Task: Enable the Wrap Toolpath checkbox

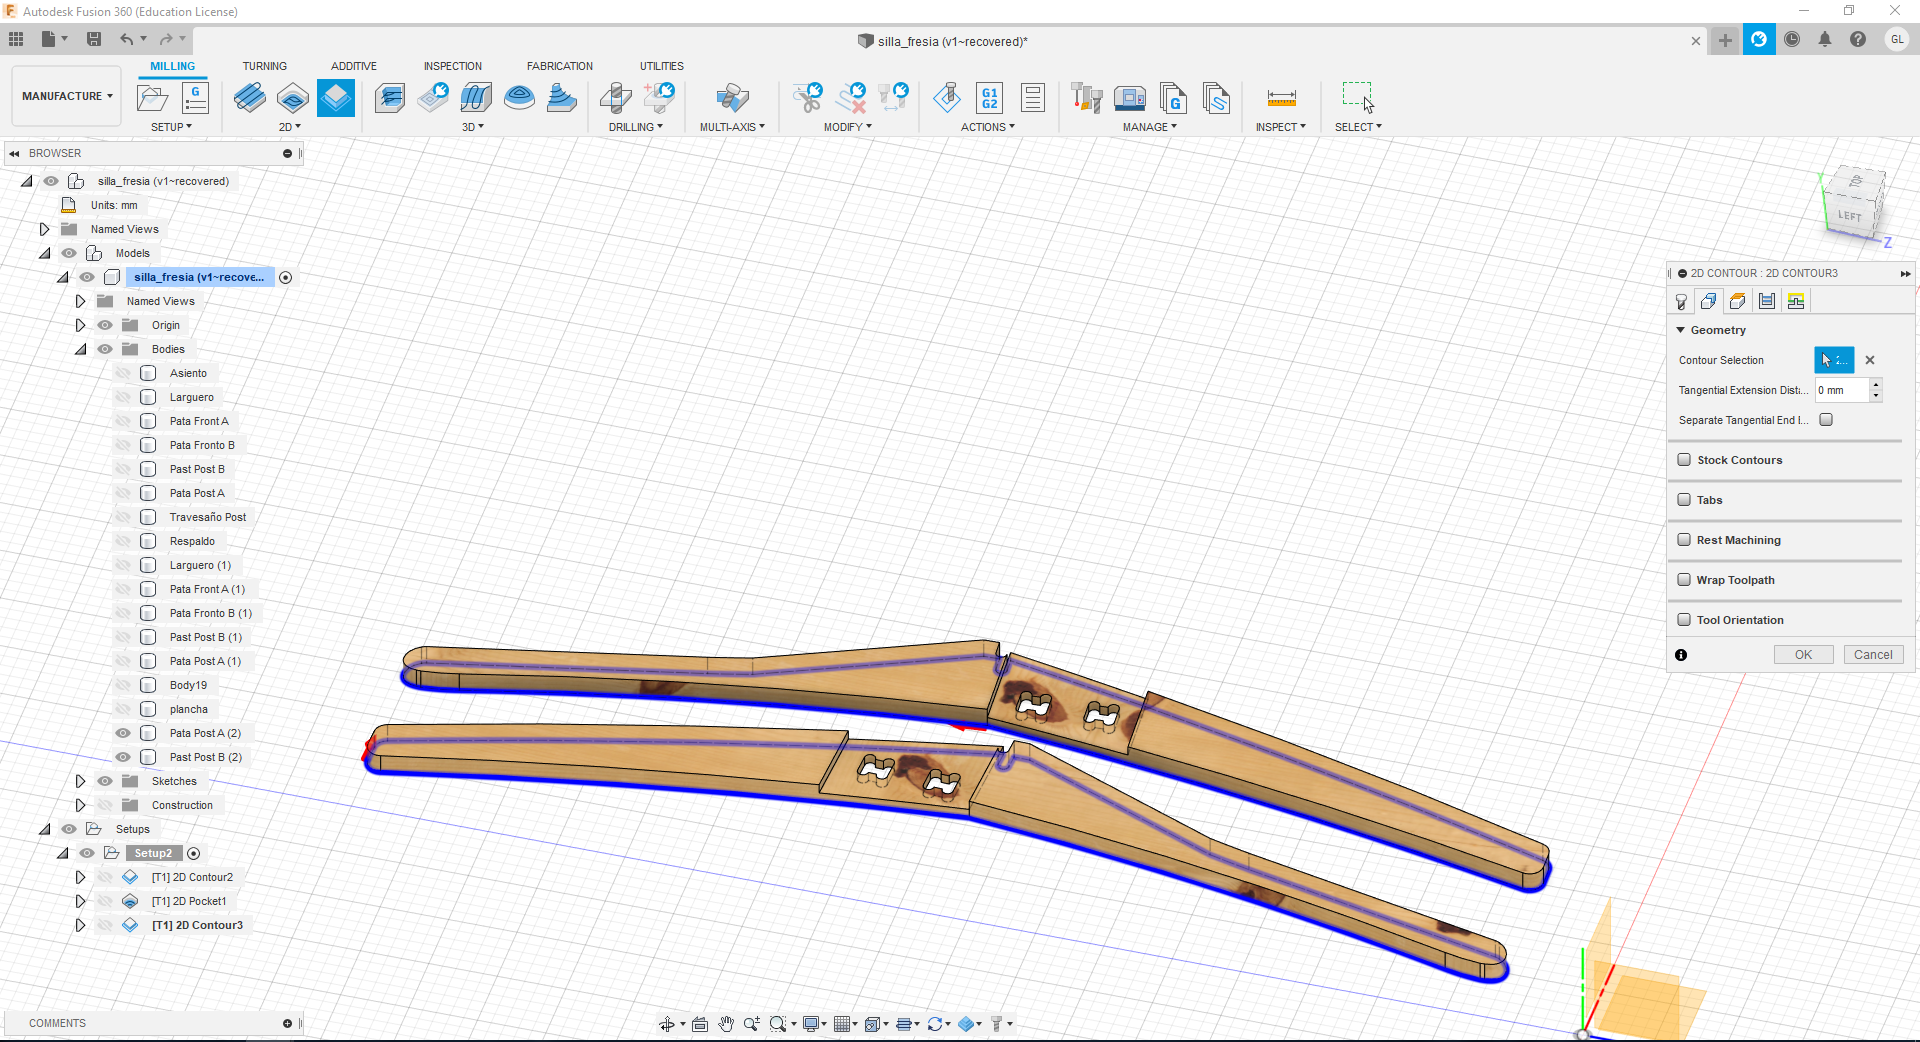Action: coord(1684,580)
